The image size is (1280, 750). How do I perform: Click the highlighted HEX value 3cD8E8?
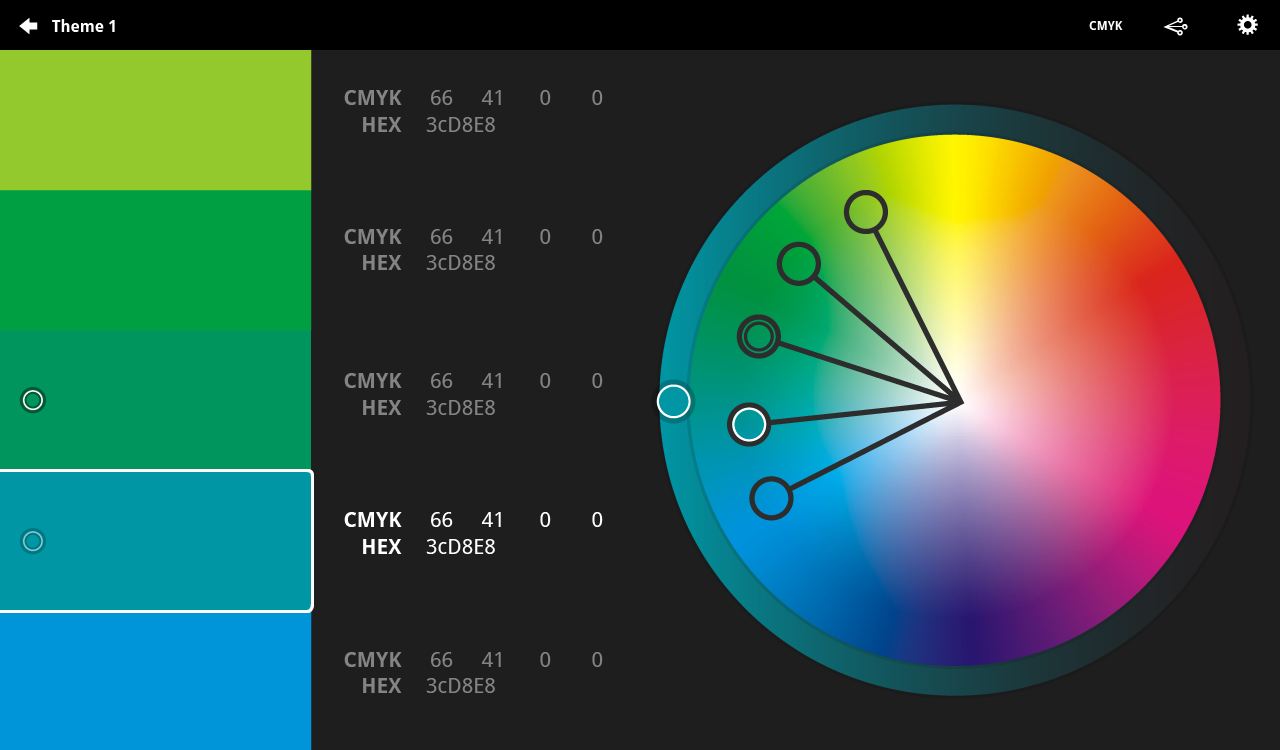pyautogui.click(x=460, y=547)
